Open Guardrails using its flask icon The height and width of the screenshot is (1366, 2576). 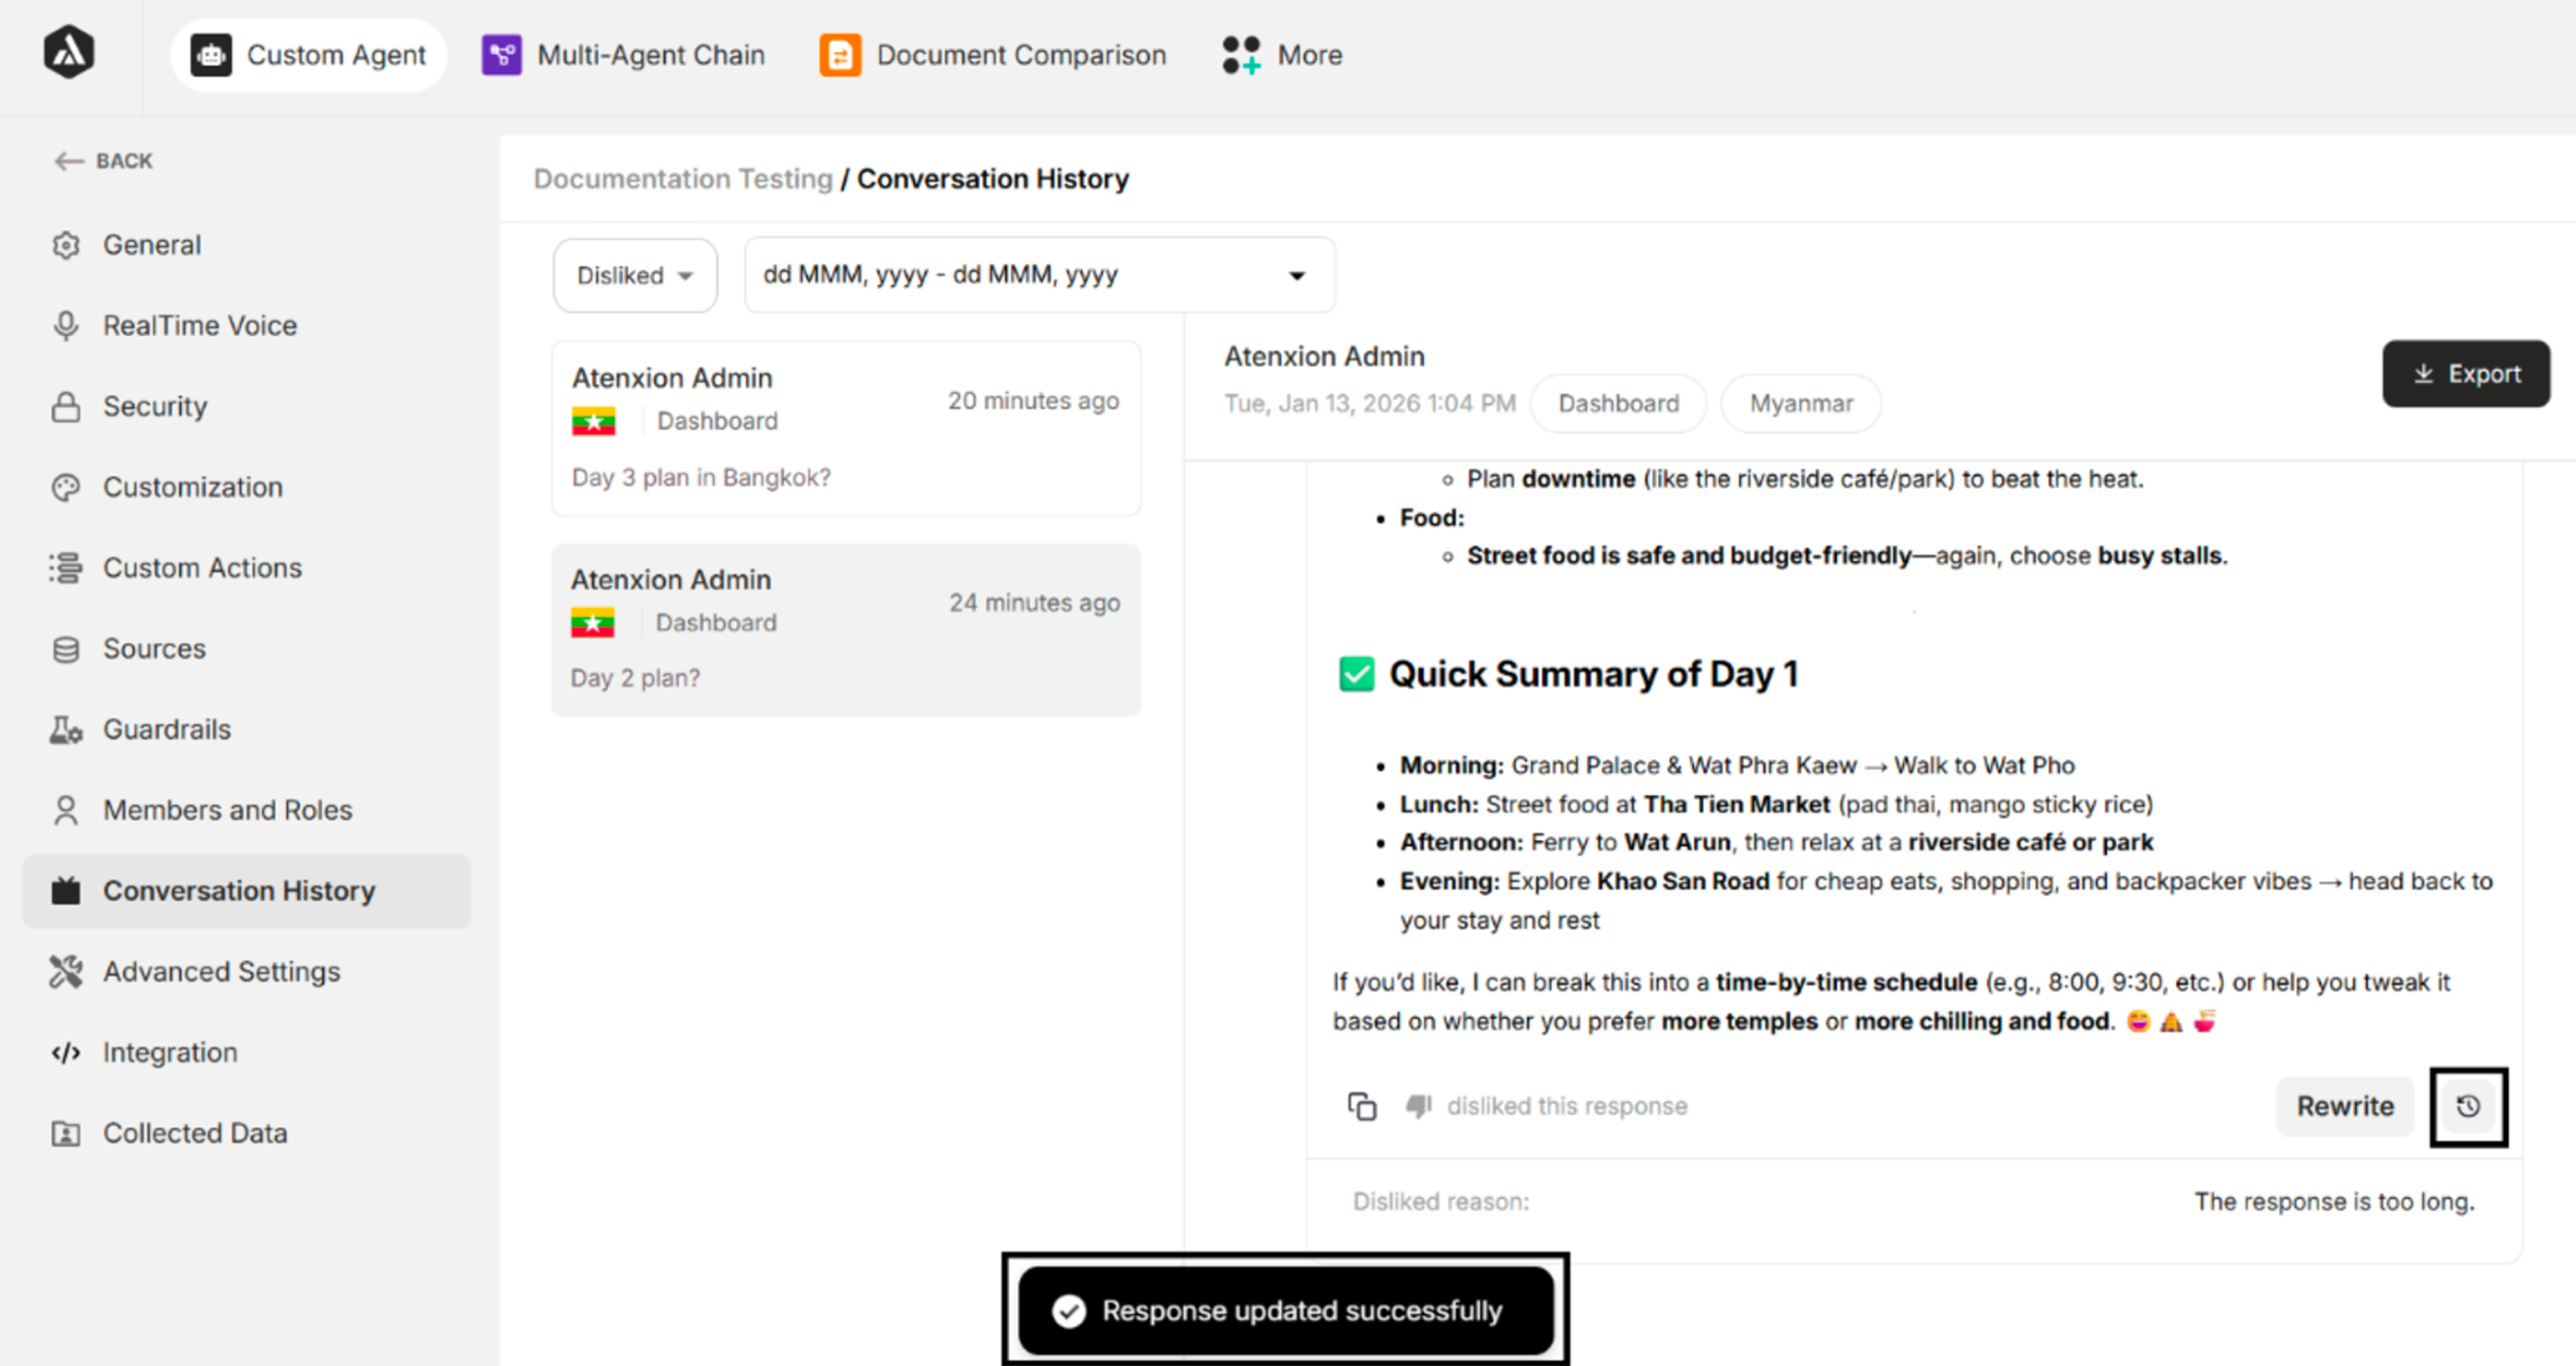coord(66,729)
